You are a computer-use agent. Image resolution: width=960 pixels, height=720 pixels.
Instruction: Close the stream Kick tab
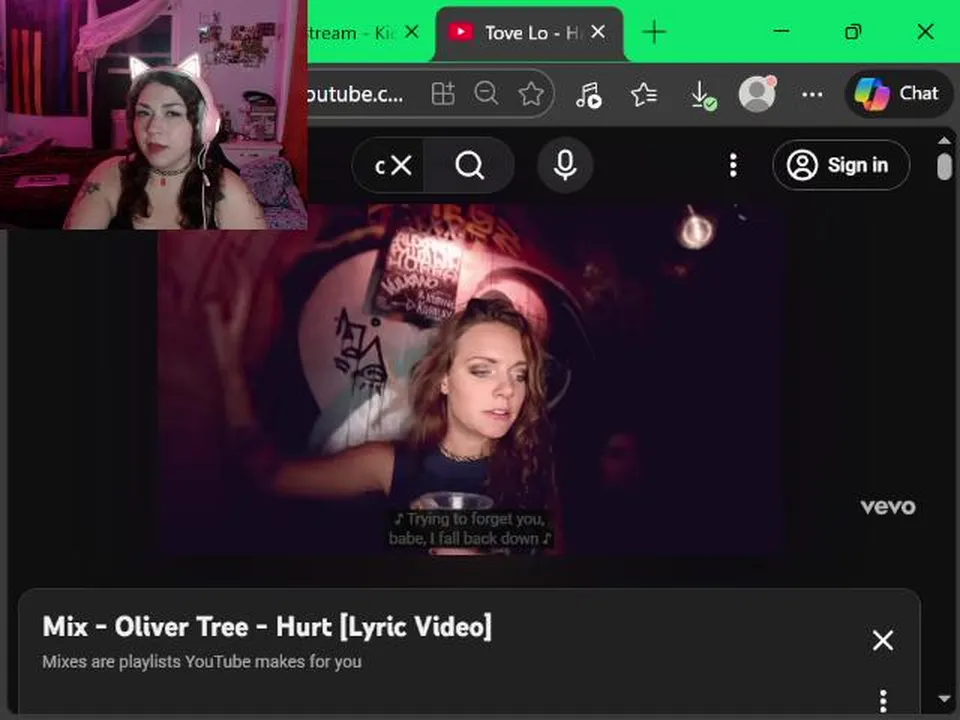click(412, 32)
